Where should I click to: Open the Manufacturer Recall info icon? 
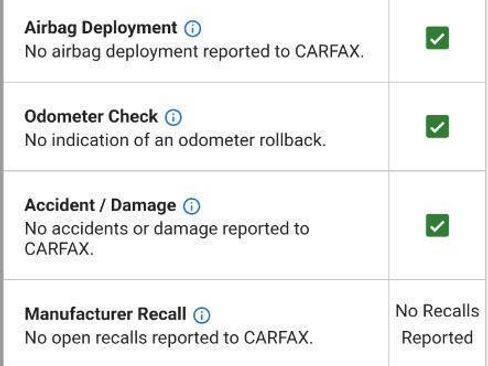(202, 315)
